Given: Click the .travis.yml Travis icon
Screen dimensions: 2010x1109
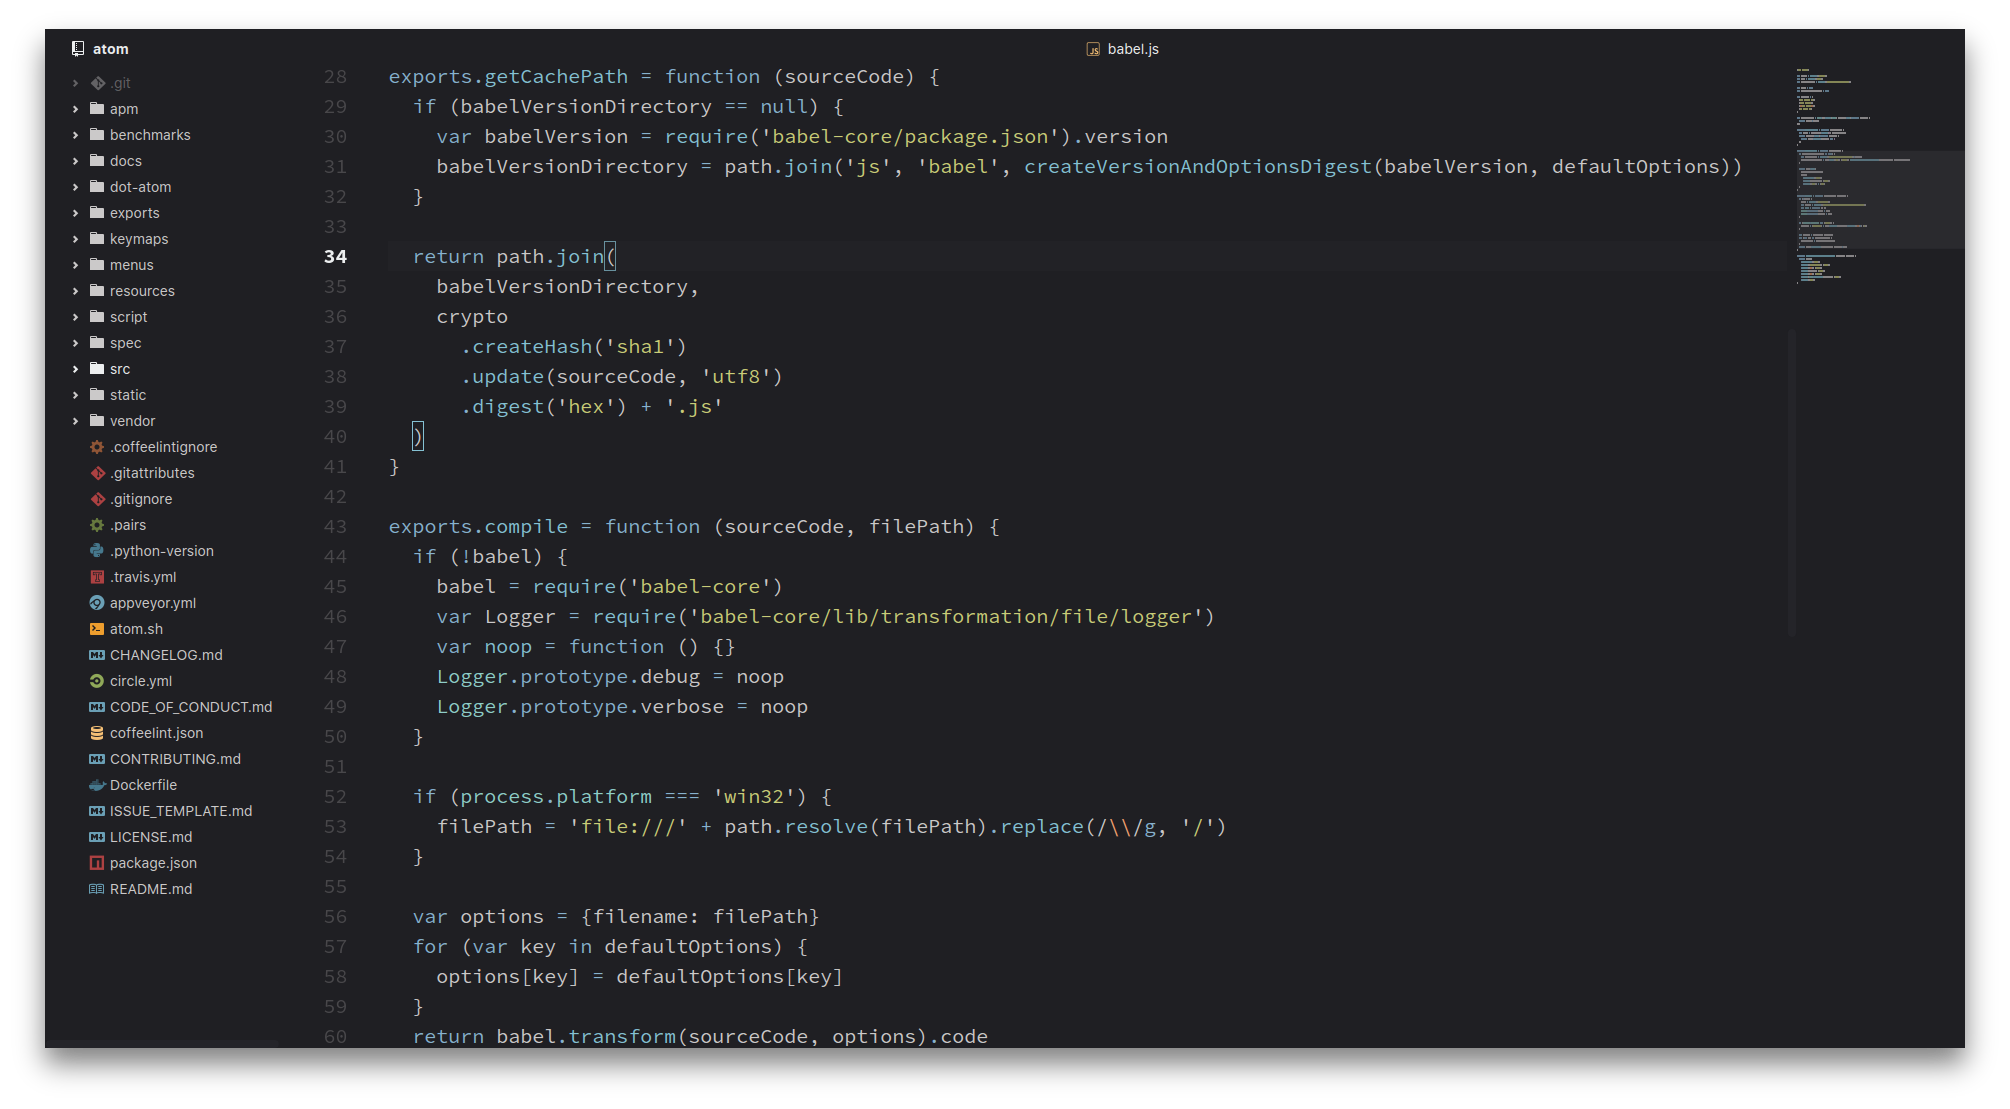Looking at the screenshot, I should pyautogui.click(x=97, y=577).
